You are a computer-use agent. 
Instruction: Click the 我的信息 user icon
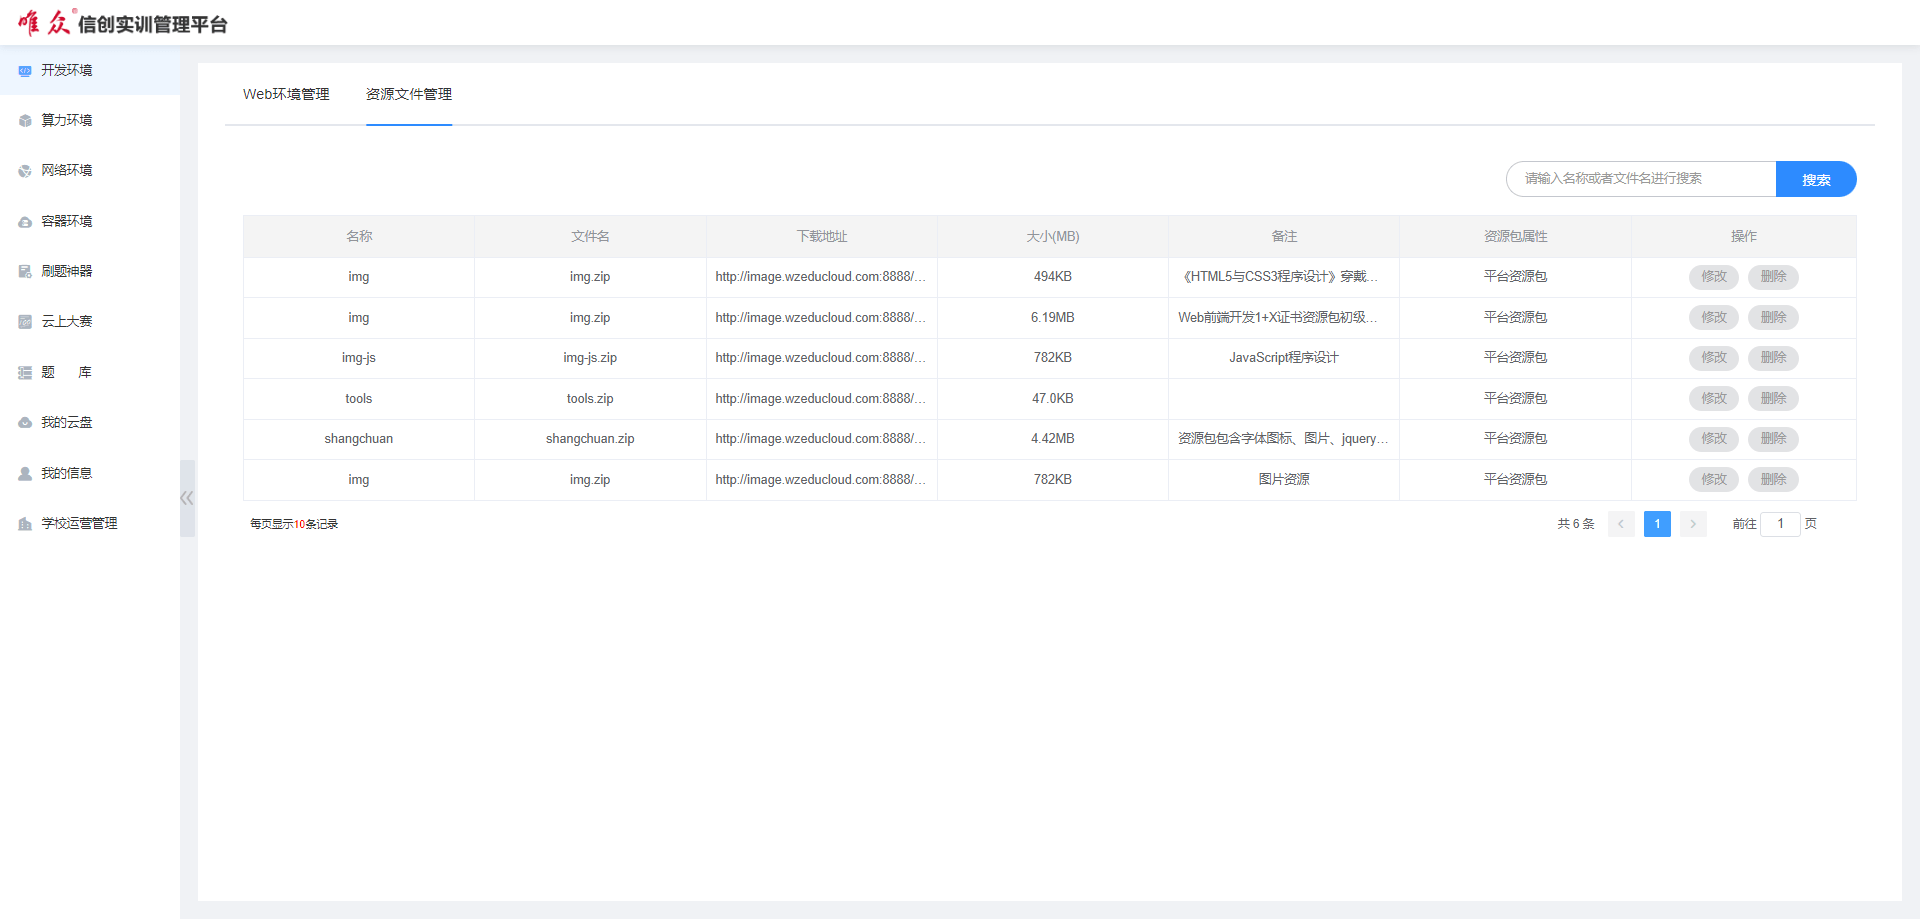(x=25, y=474)
